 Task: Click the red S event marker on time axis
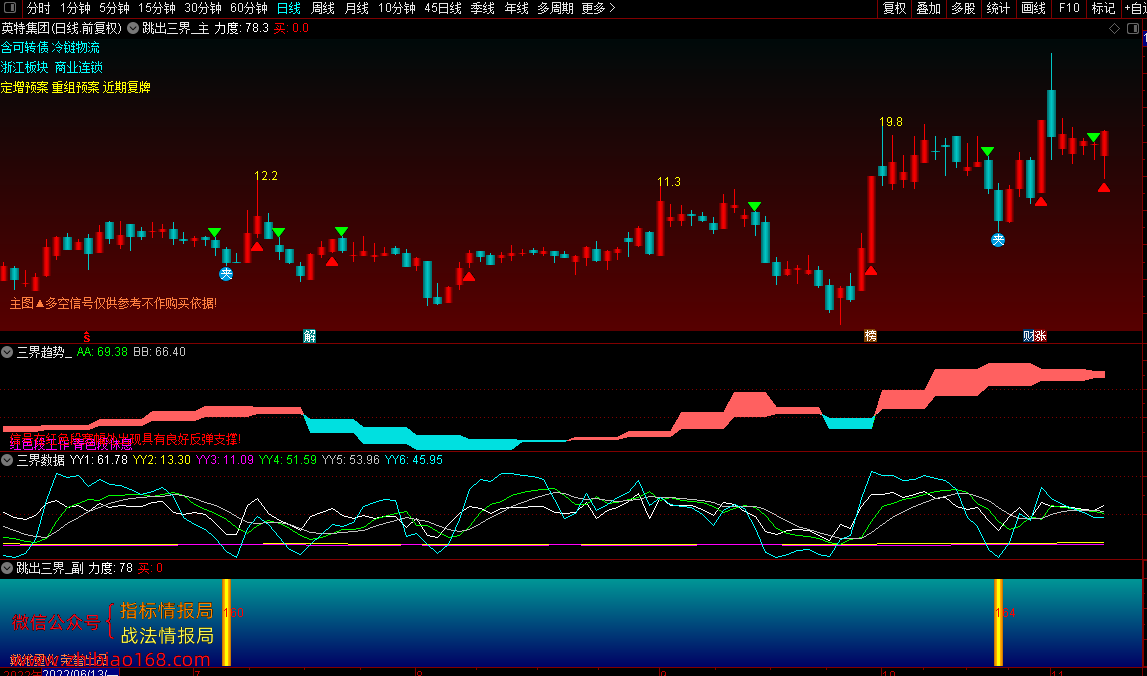[x=86, y=337]
